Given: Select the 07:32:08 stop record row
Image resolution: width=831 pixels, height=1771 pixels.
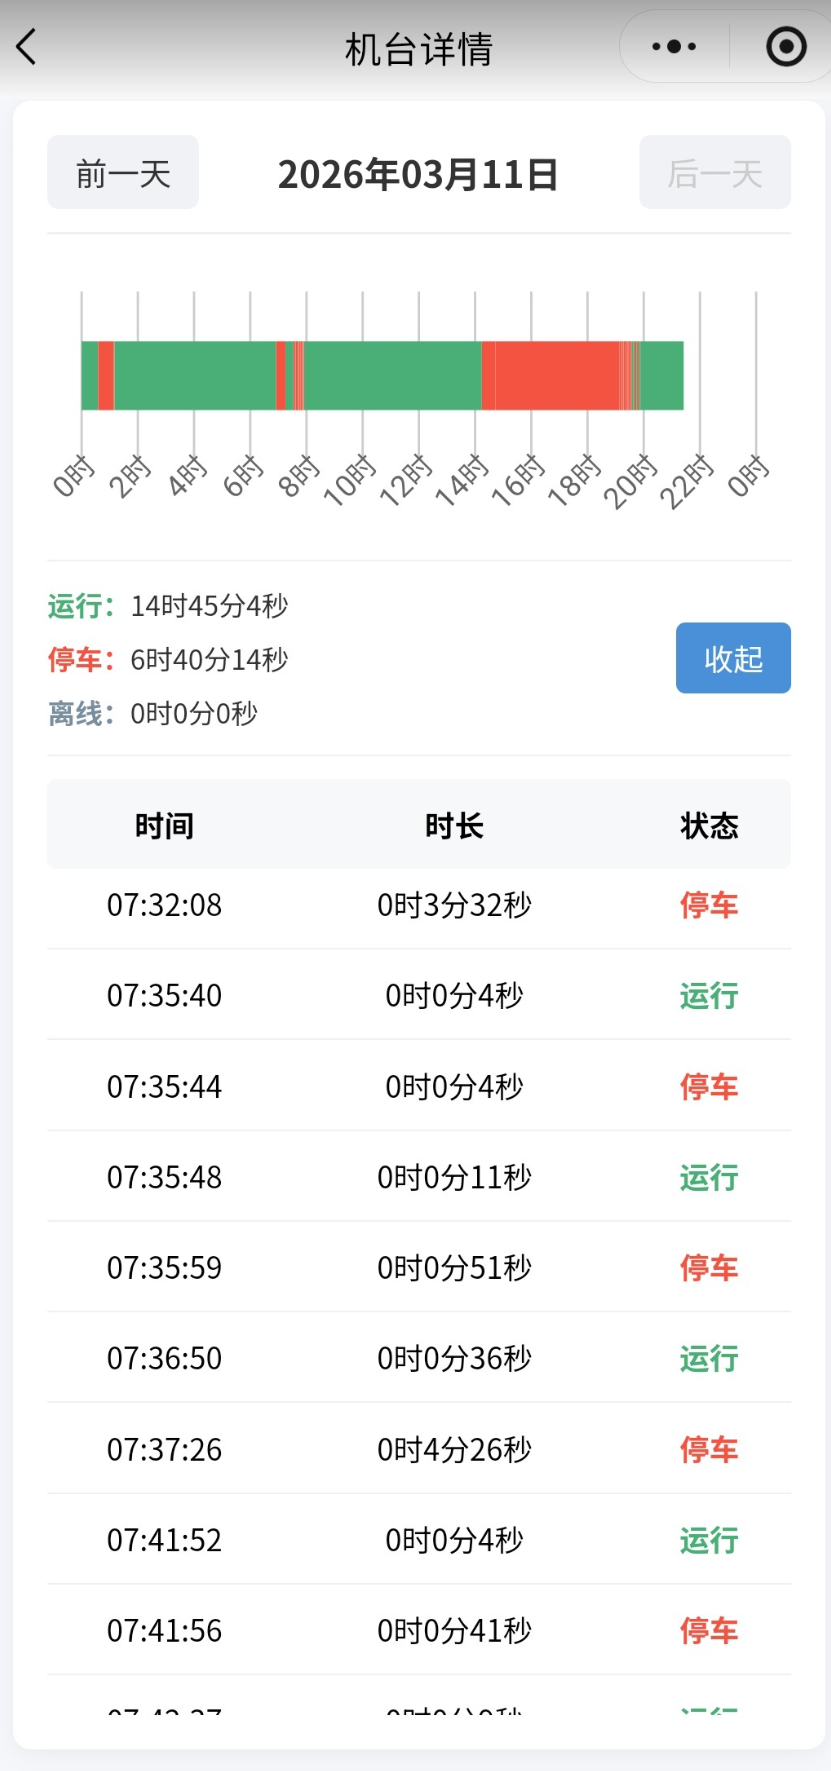Looking at the screenshot, I should tap(418, 905).
